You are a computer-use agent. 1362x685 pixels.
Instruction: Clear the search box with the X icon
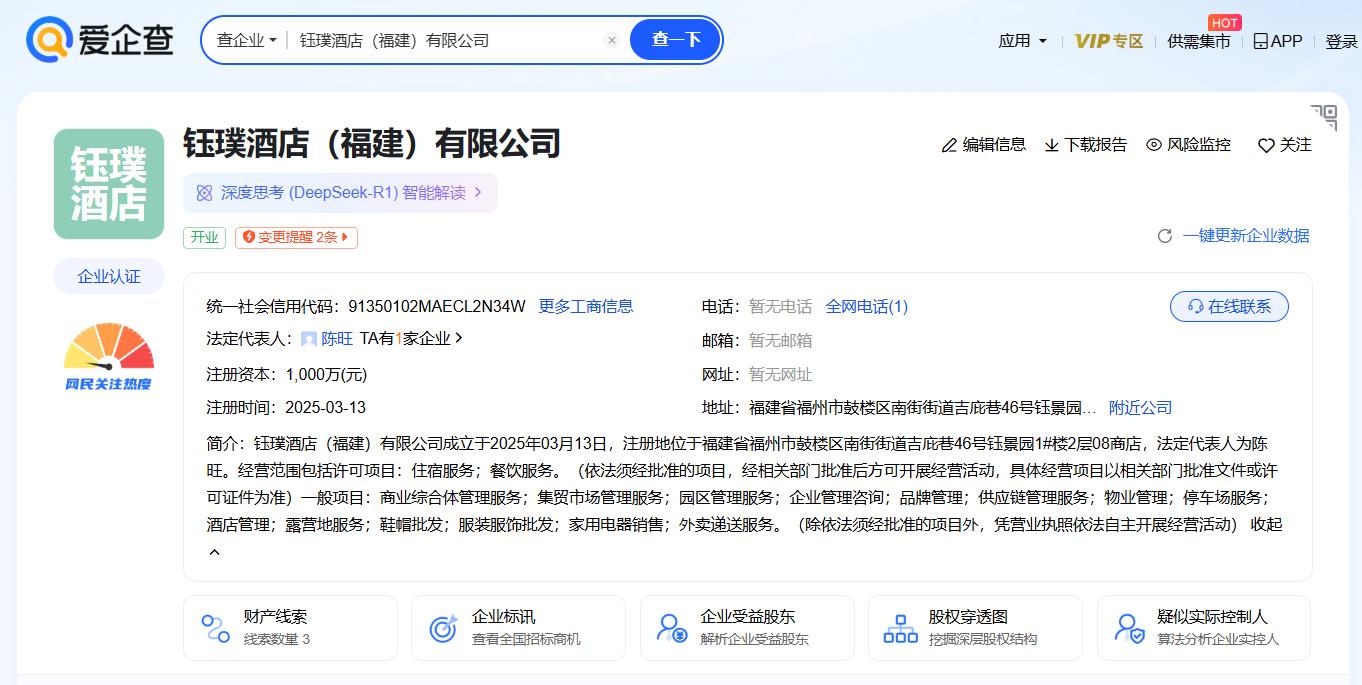[612, 40]
